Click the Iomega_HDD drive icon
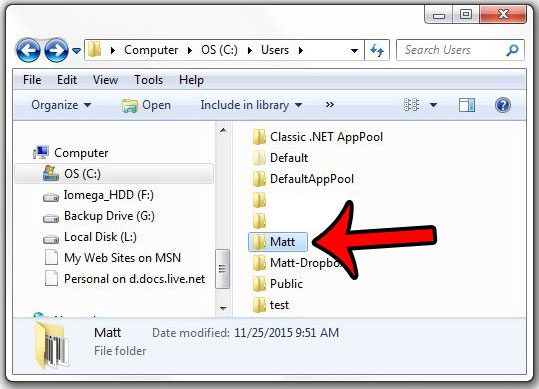Screen dimensions: 539x389 pos(51,197)
